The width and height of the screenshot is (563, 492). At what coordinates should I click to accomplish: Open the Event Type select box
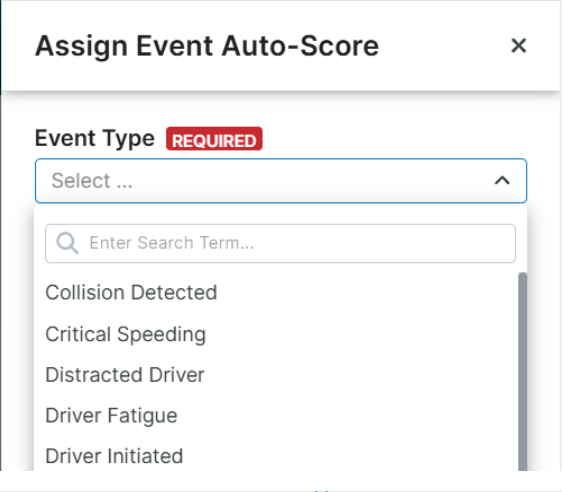(281, 181)
